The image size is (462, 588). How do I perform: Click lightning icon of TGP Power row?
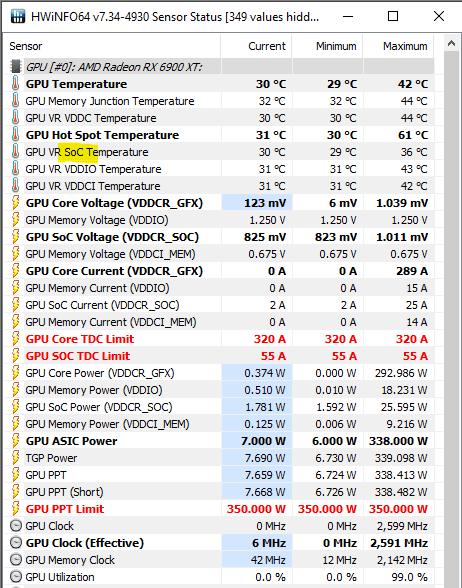tap(15, 458)
